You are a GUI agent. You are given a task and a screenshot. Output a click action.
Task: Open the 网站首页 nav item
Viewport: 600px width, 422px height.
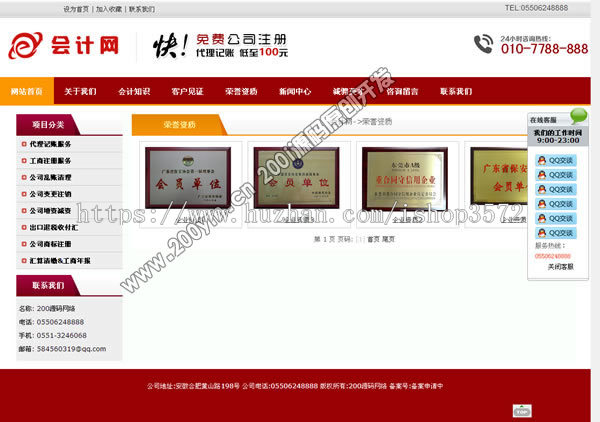[x=27, y=91]
